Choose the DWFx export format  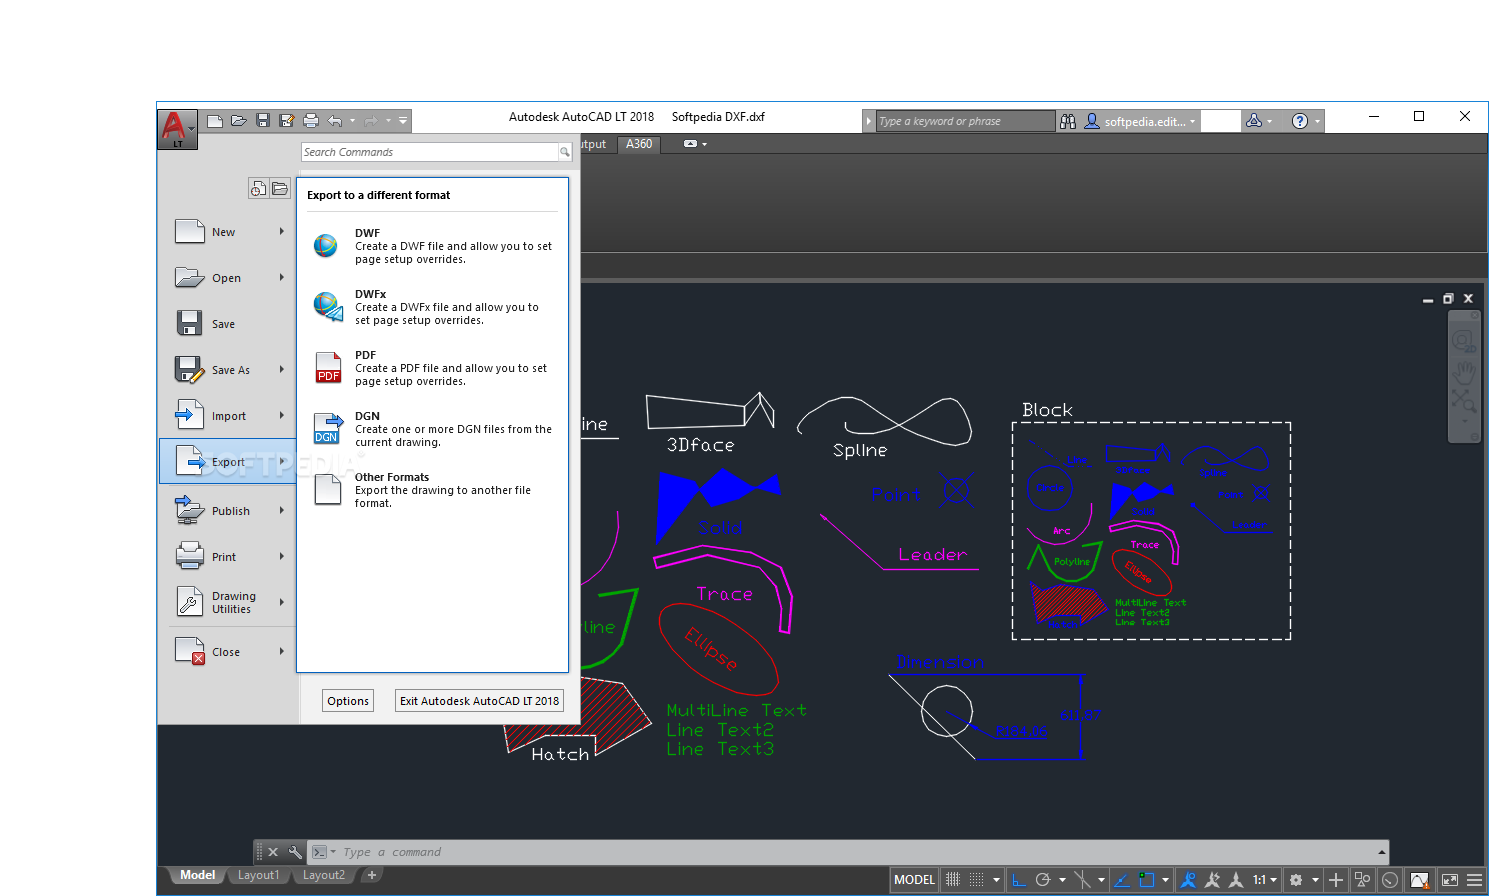433,307
